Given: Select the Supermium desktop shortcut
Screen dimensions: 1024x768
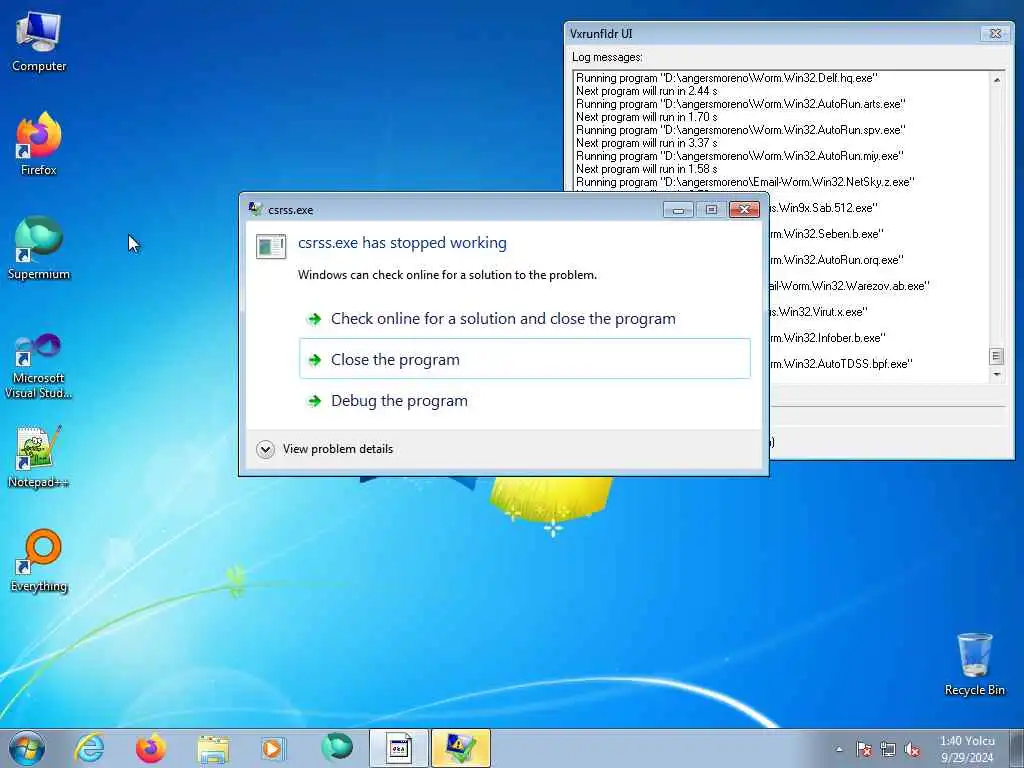Looking at the screenshot, I should pos(39,248).
